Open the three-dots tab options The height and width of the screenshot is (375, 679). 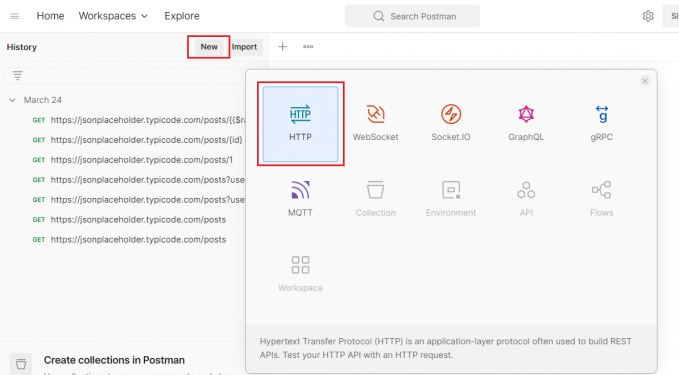click(308, 46)
